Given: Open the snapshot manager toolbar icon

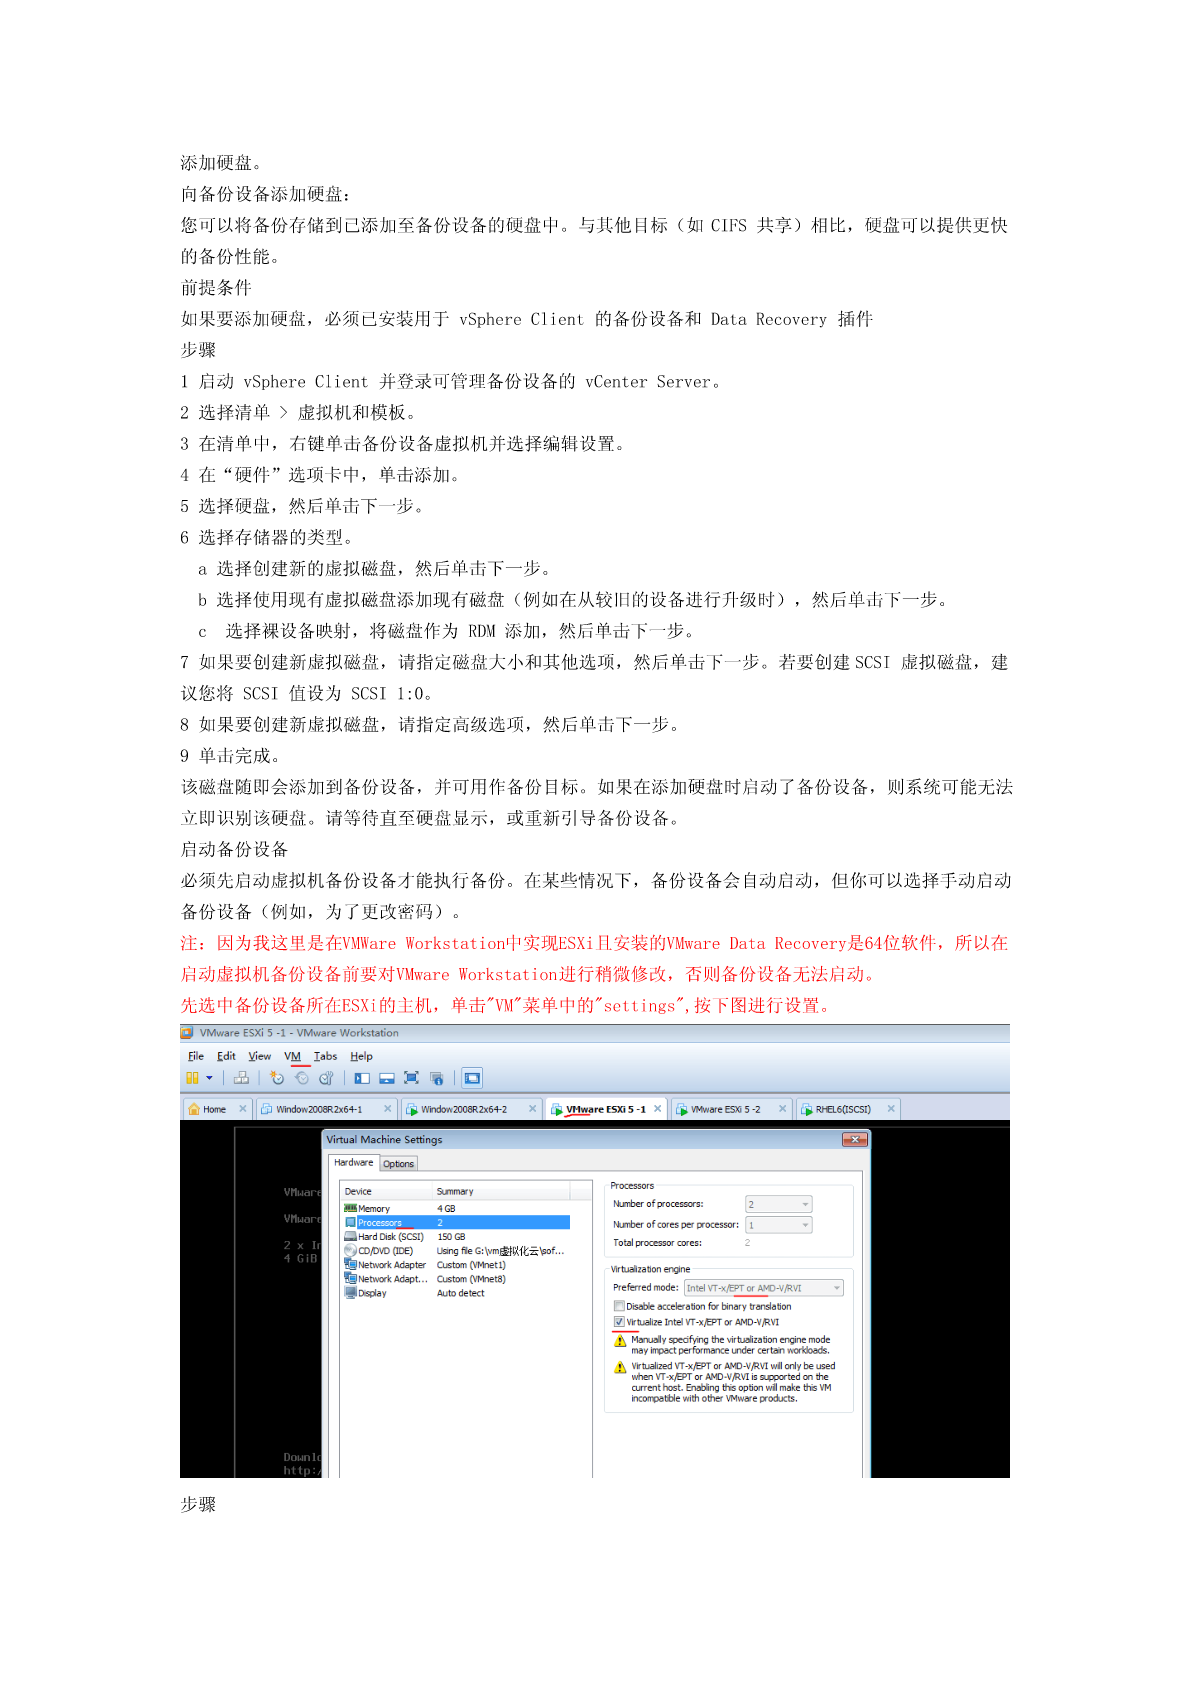Looking at the screenshot, I should click(326, 1078).
